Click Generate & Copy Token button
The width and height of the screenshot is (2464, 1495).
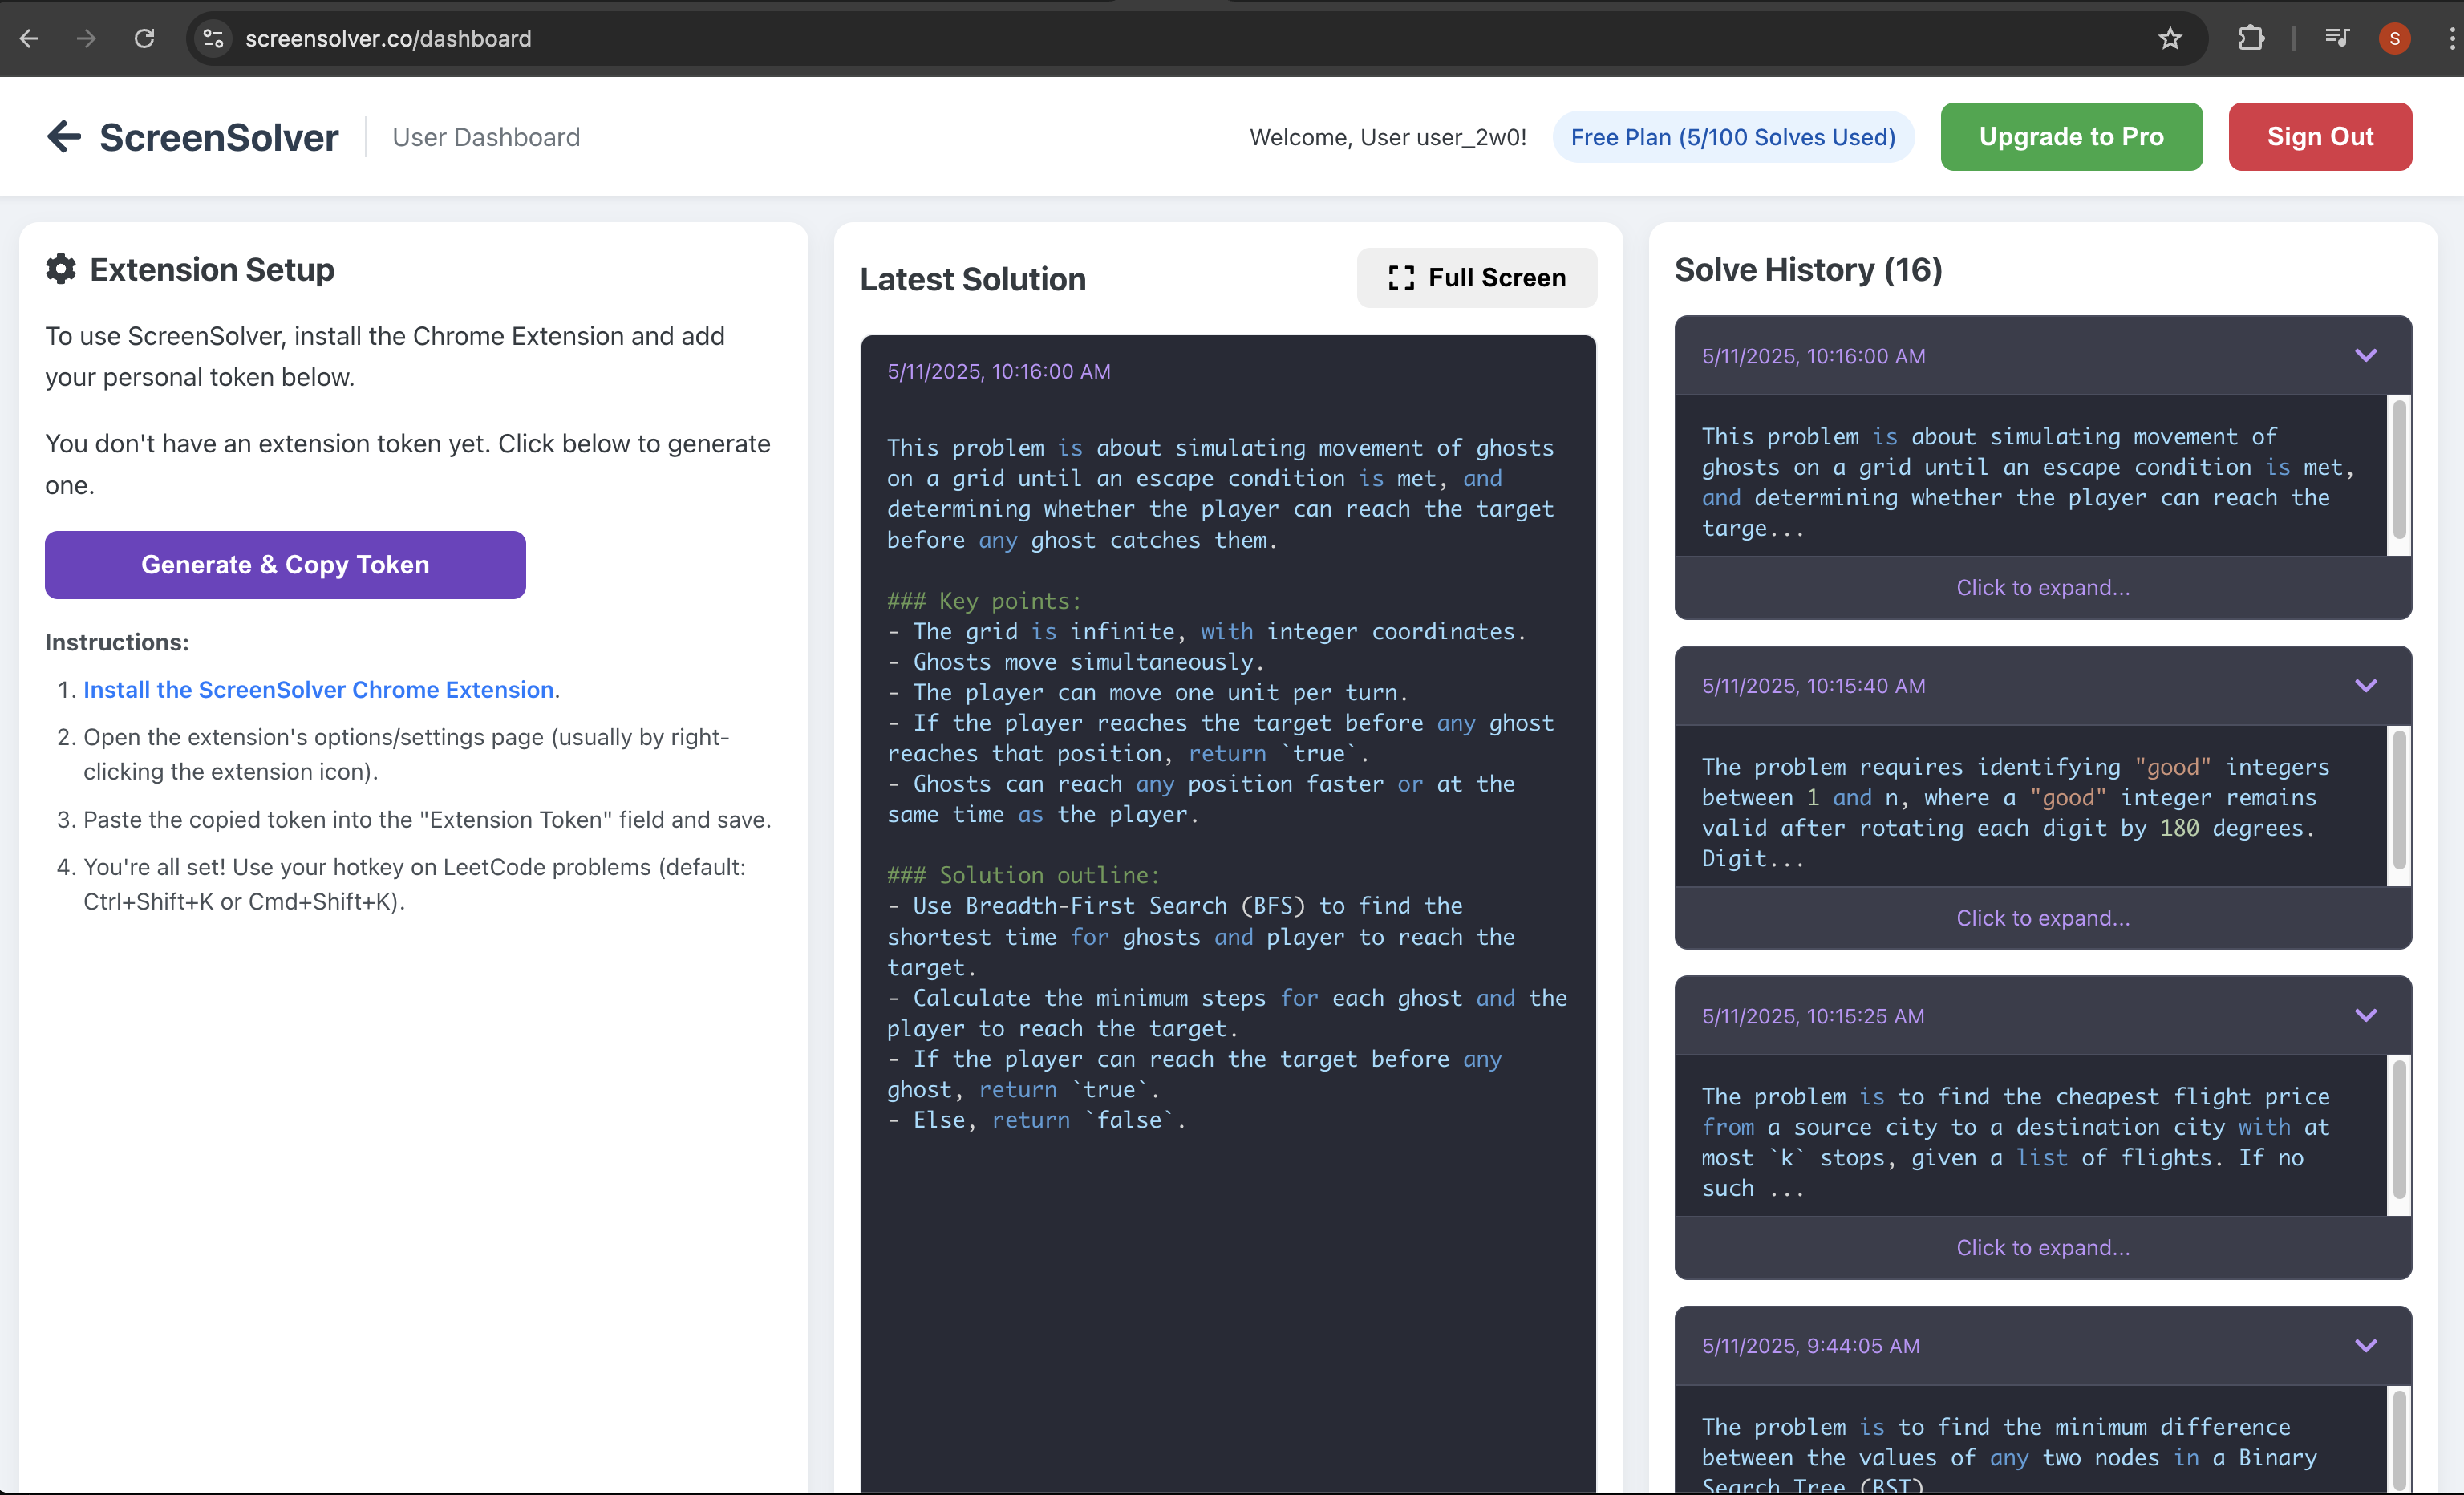coord(285,564)
